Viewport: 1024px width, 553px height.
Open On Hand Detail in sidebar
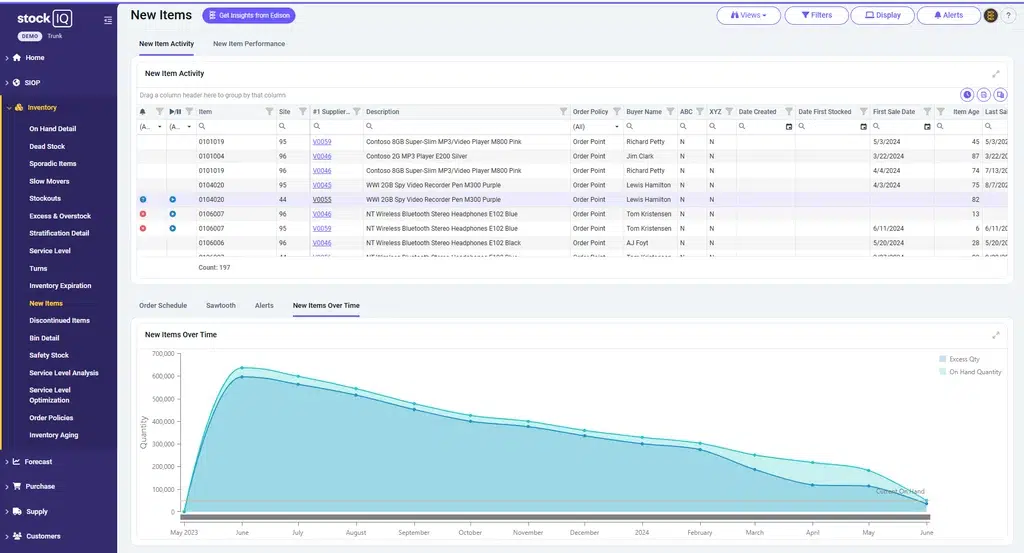point(52,129)
